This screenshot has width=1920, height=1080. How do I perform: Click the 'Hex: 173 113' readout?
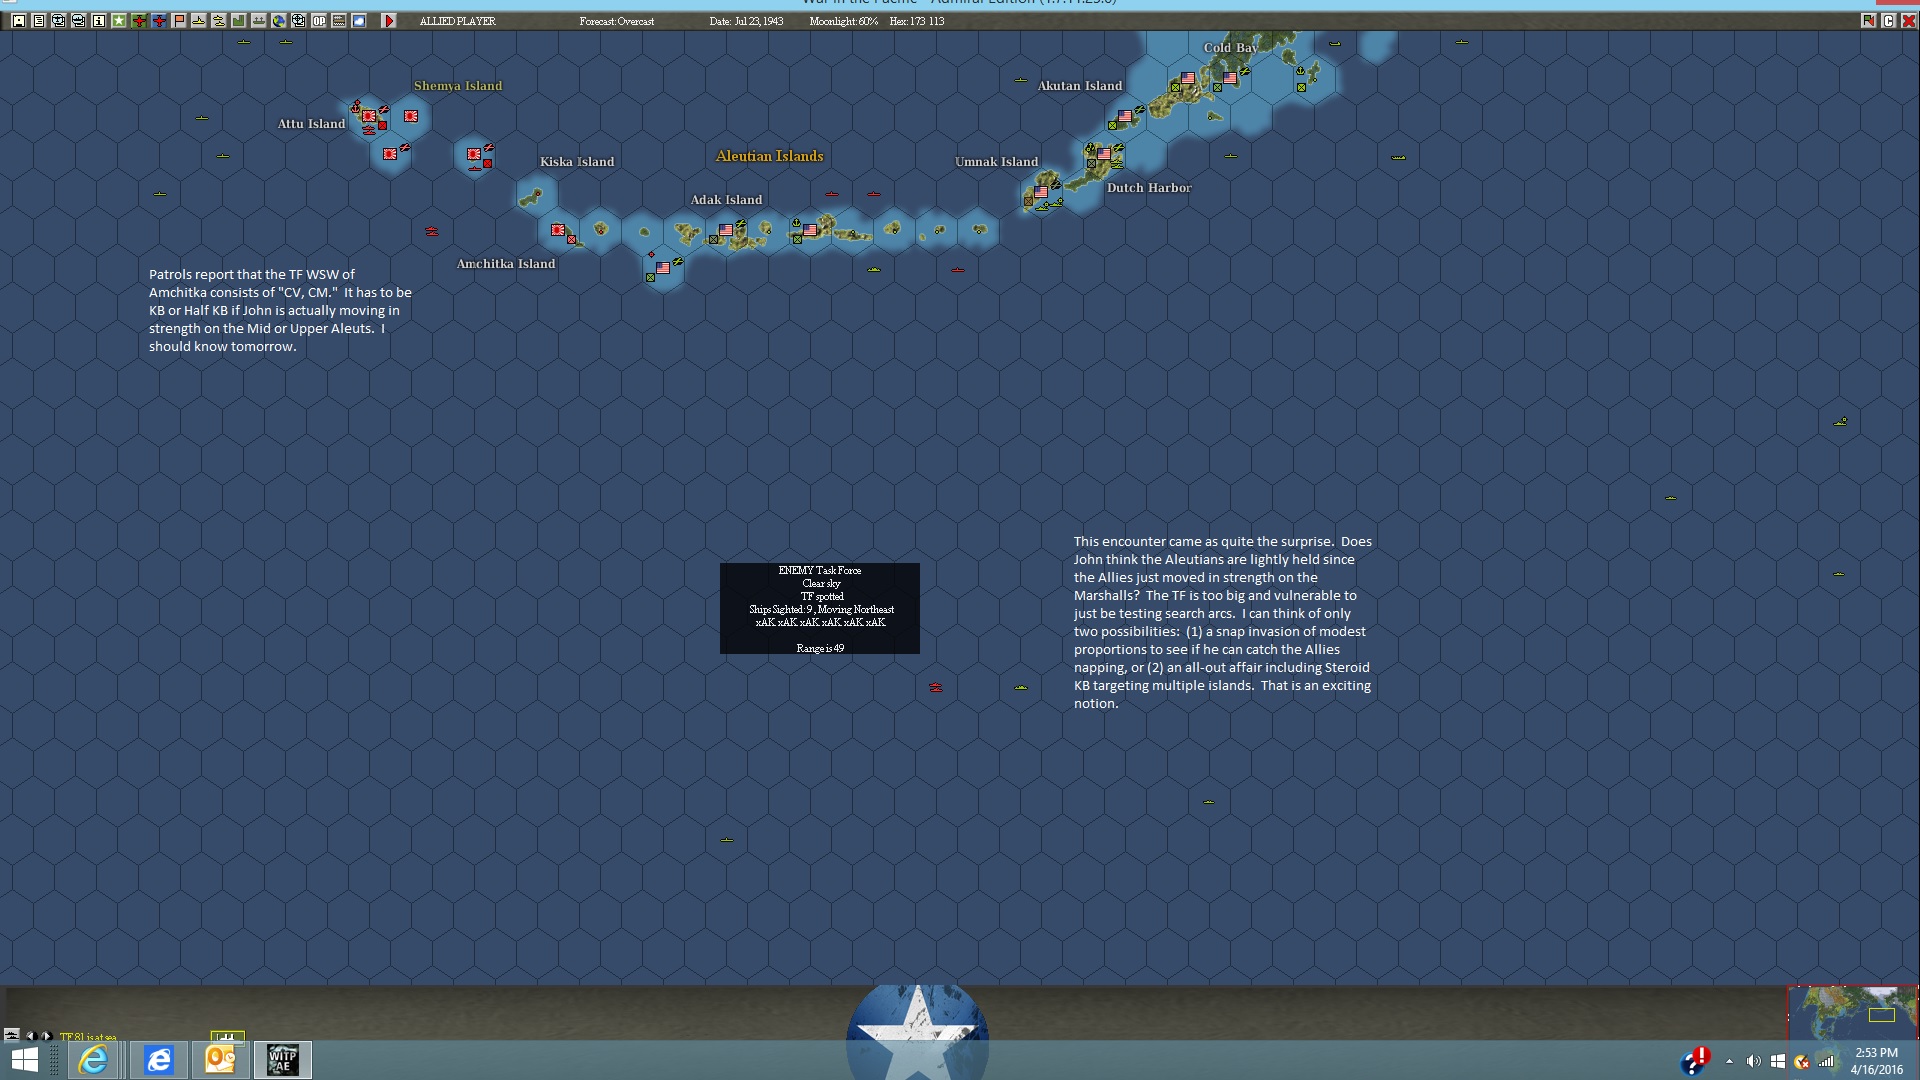[917, 21]
